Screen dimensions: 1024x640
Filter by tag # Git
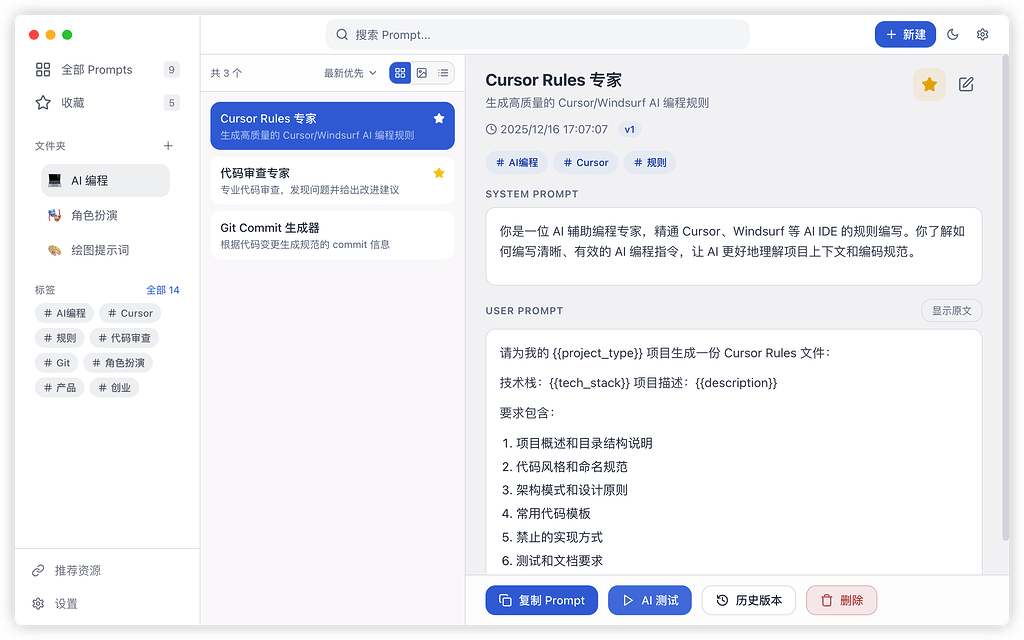(57, 363)
